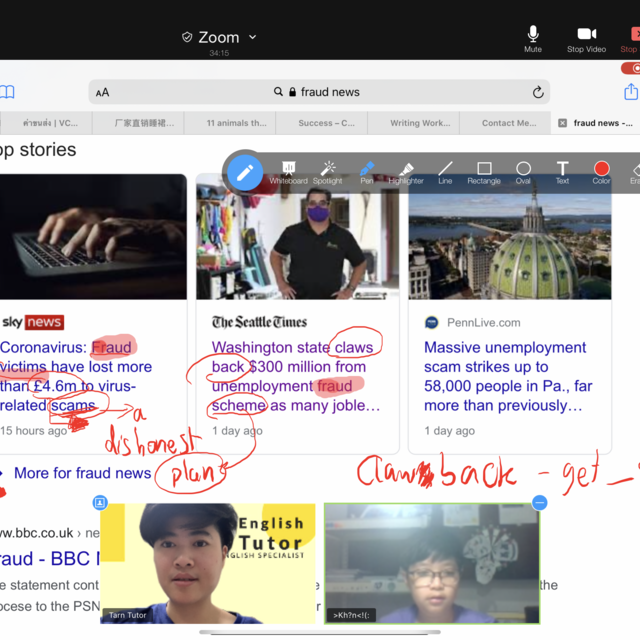This screenshot has width=640, height=640.
Task: Tap the blue annotation pencil button
Action: point(245,173)
